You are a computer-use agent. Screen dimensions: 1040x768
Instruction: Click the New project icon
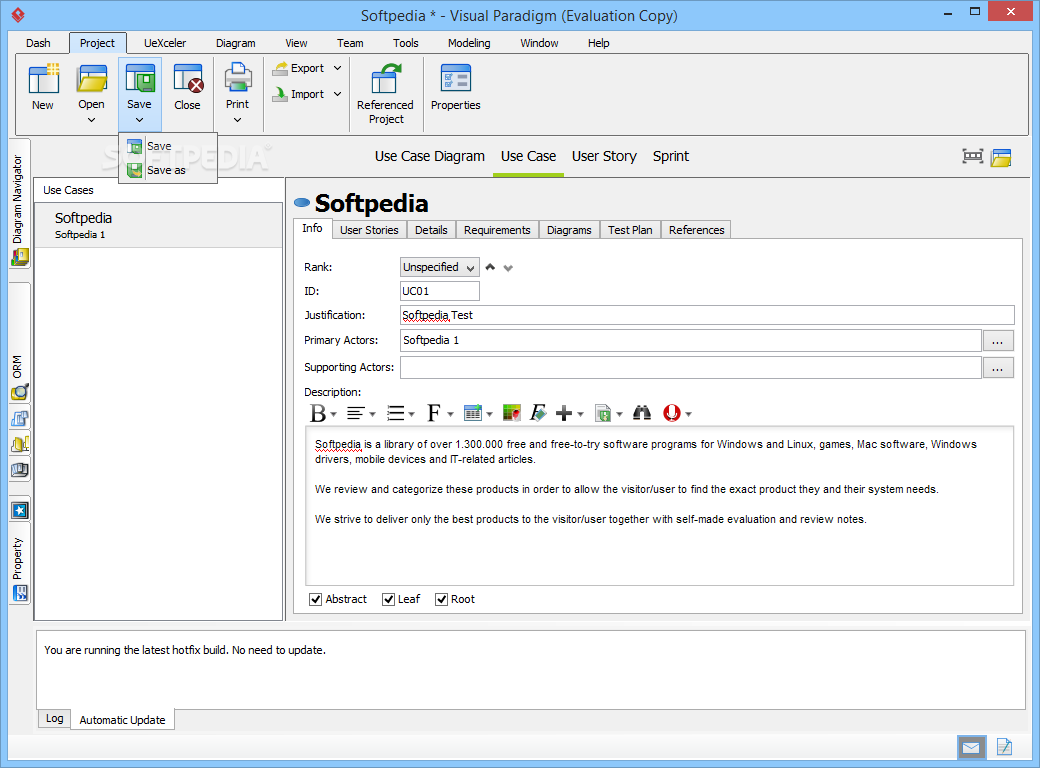coord(43,78)
